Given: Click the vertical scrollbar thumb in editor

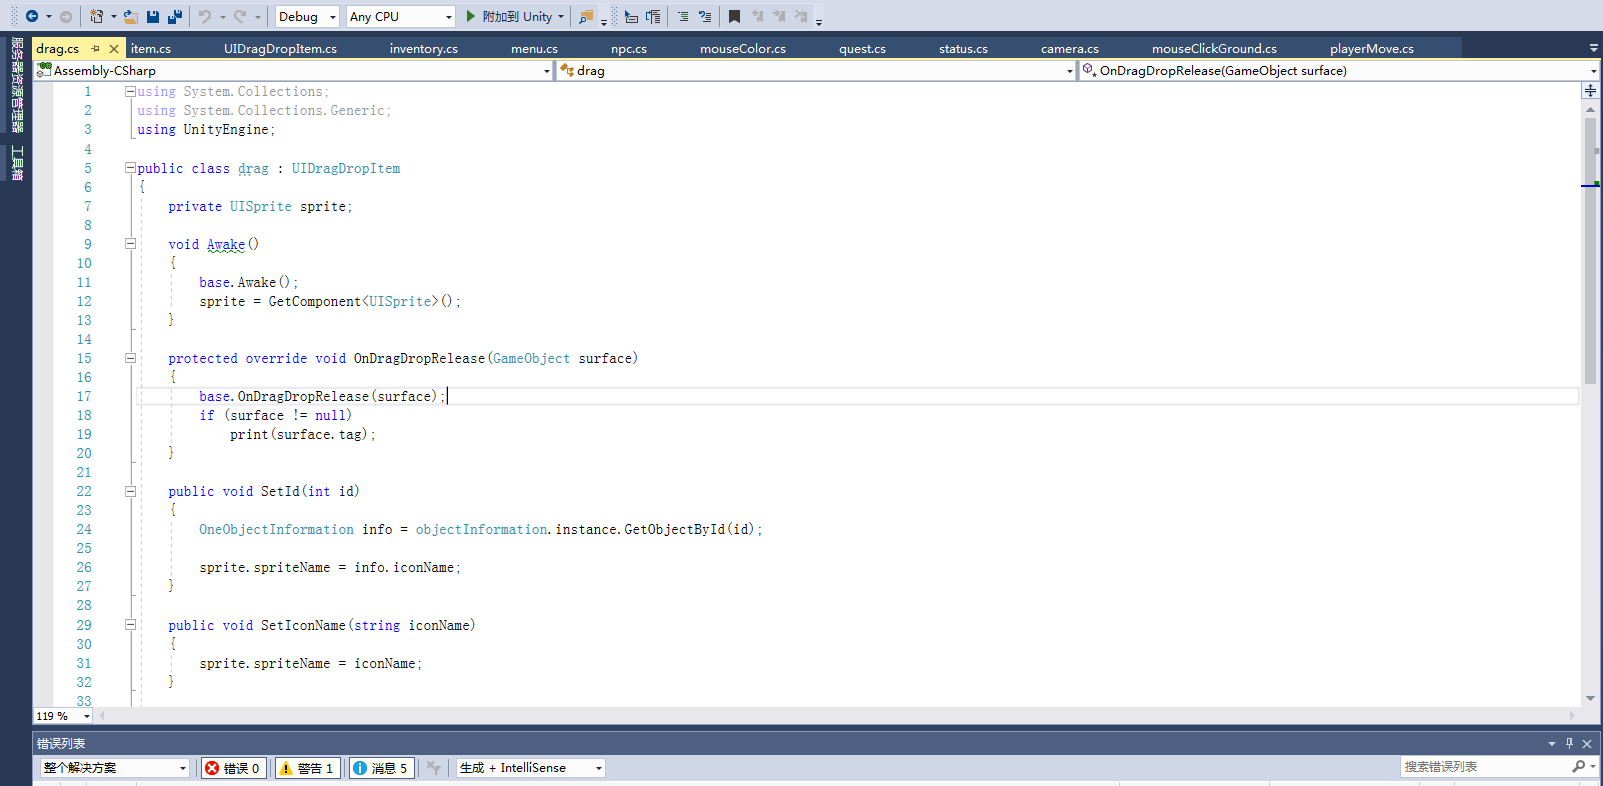Looking at the screenshot, I should [x=1590, y=250].
